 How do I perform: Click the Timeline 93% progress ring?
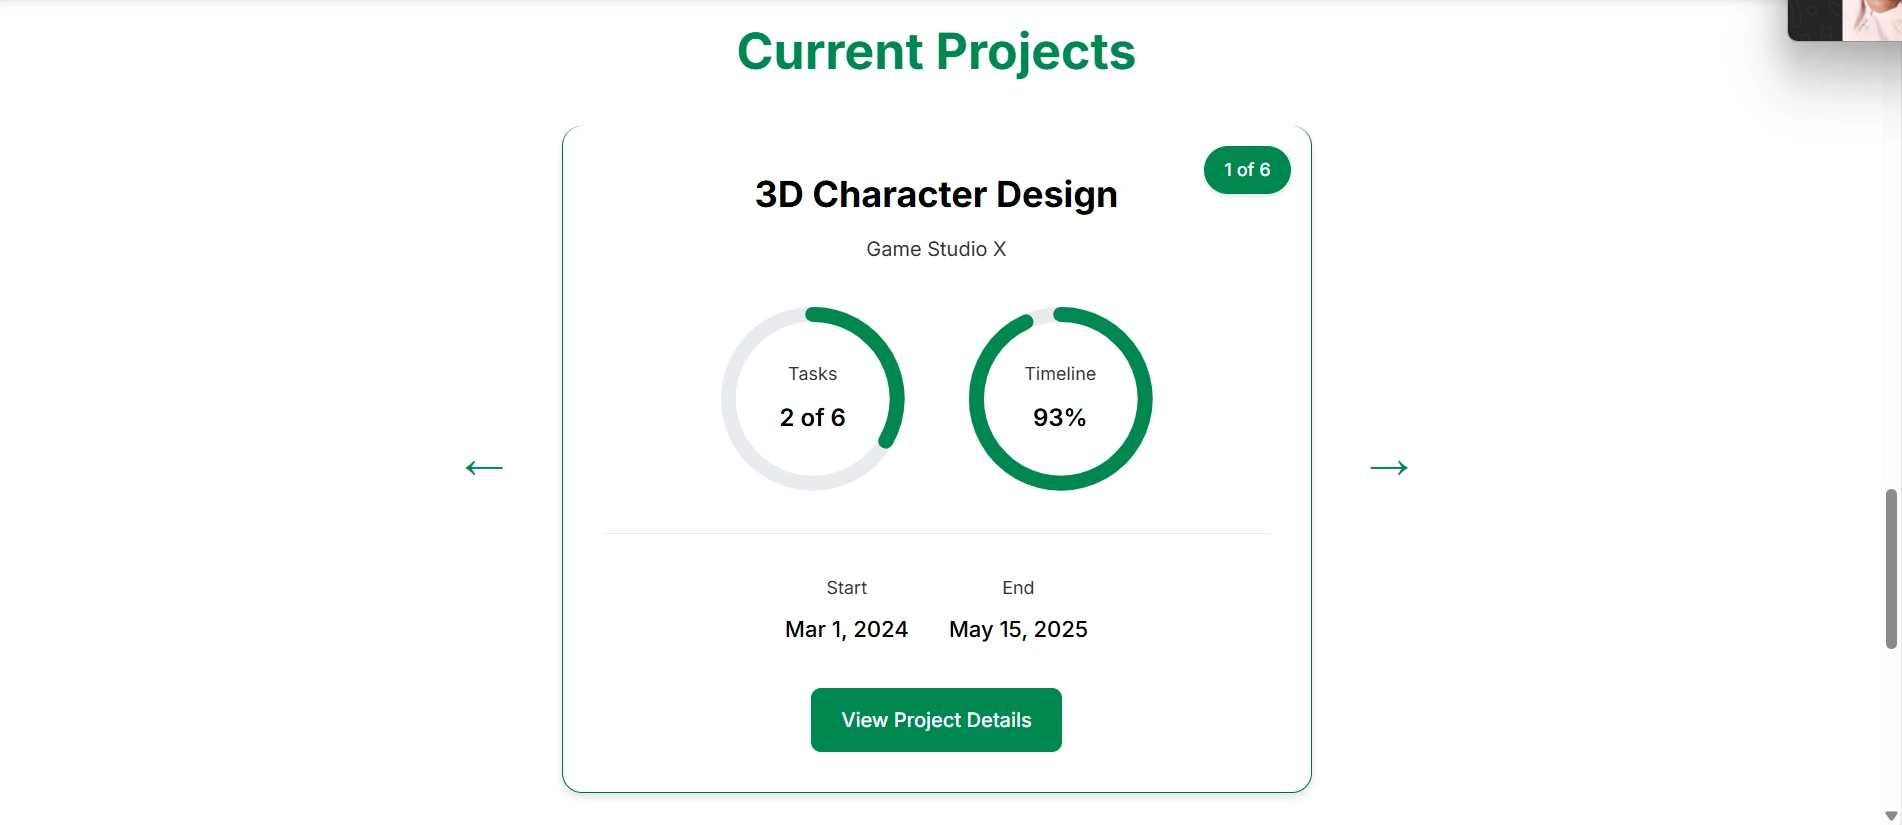[x=1061, y=399]
